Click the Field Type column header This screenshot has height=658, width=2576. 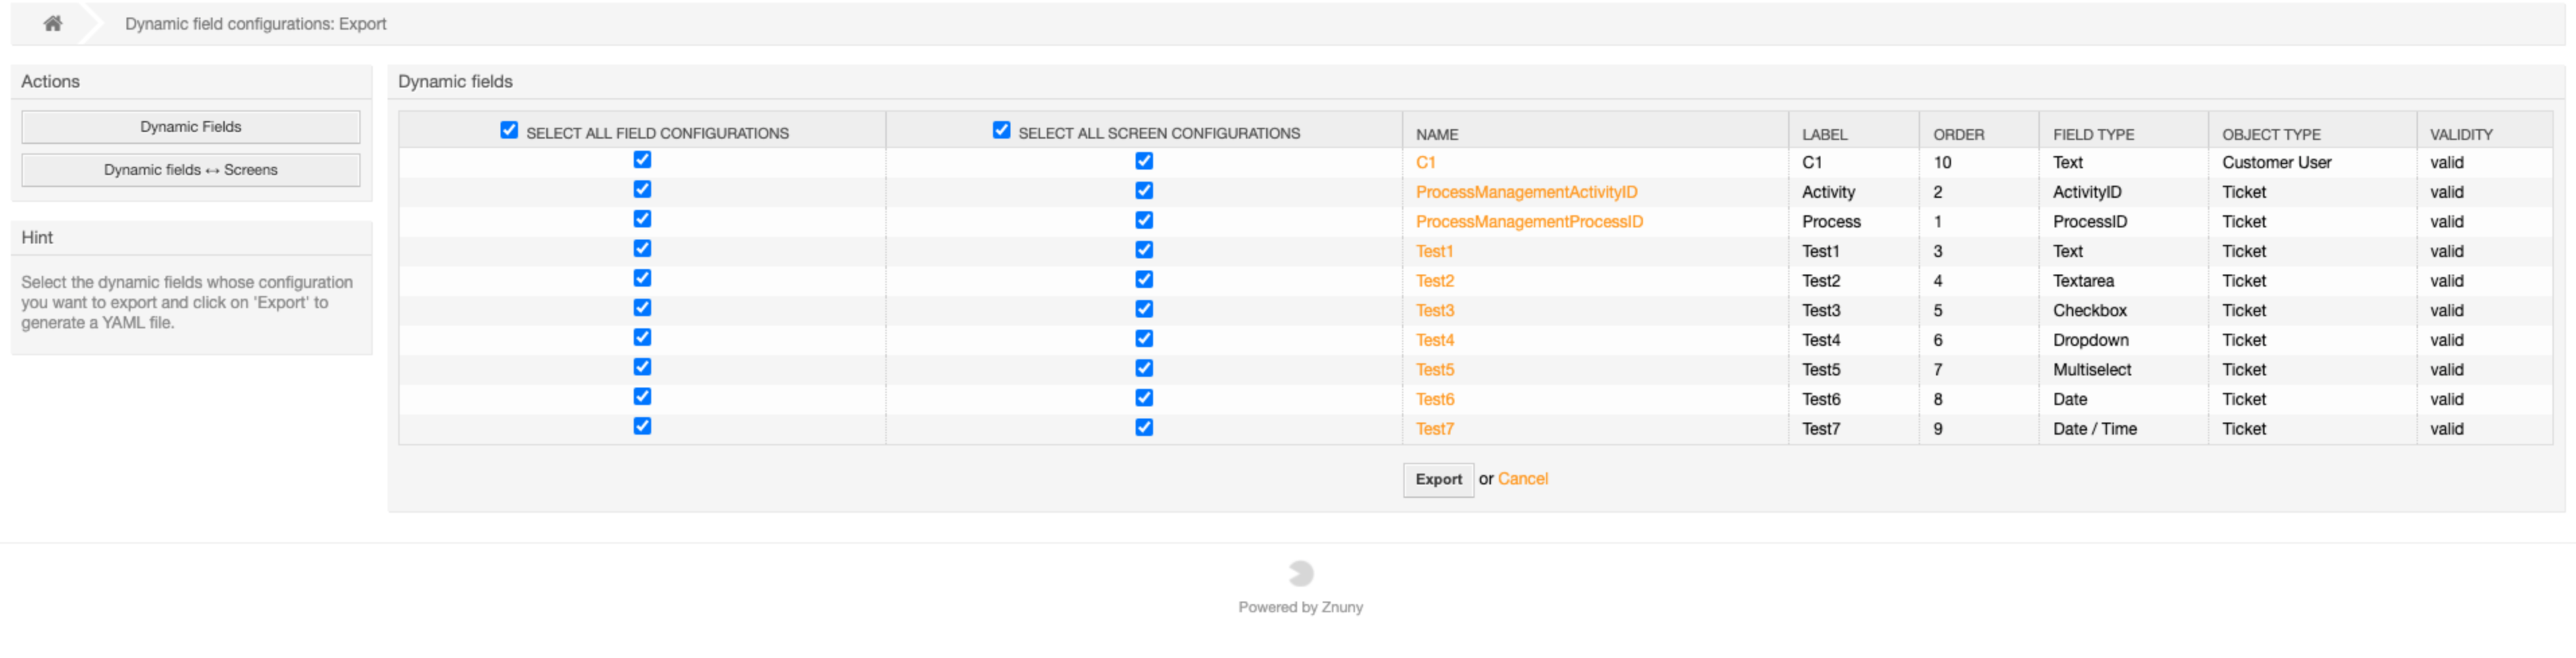click(2092, 134)
